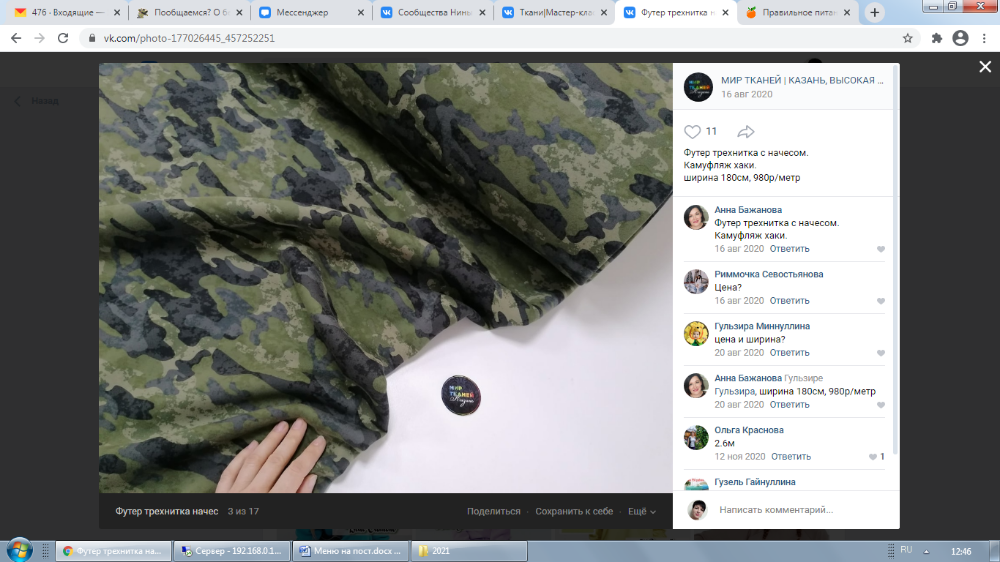Switch to the 476 - Входящие mail tab

point(67,13)
